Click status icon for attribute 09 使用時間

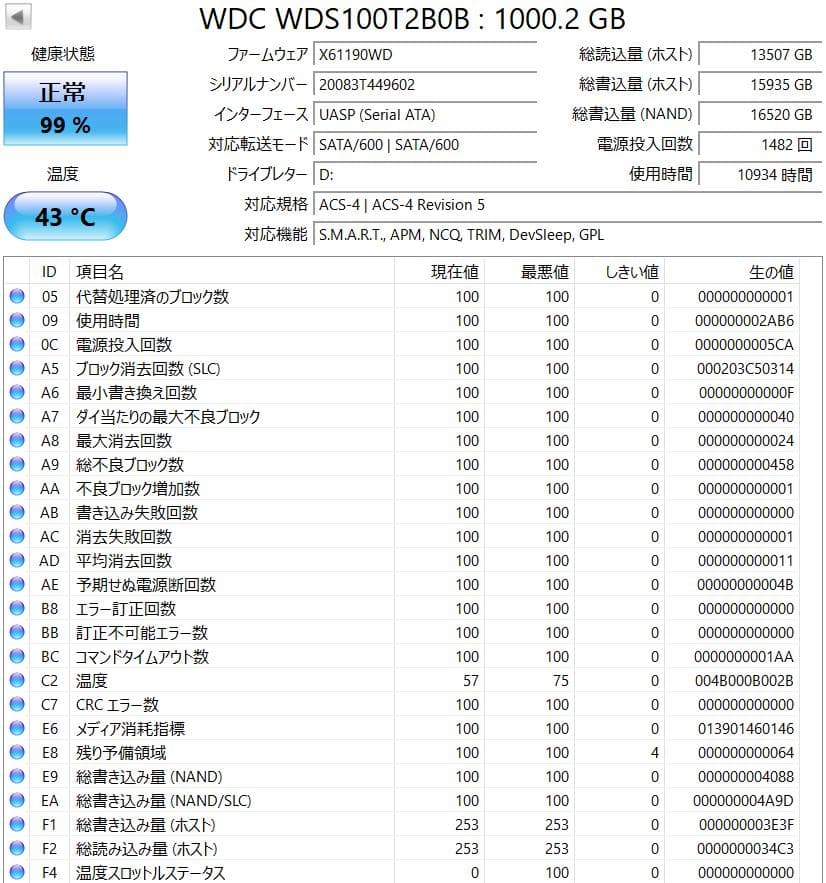pos(17,320)
